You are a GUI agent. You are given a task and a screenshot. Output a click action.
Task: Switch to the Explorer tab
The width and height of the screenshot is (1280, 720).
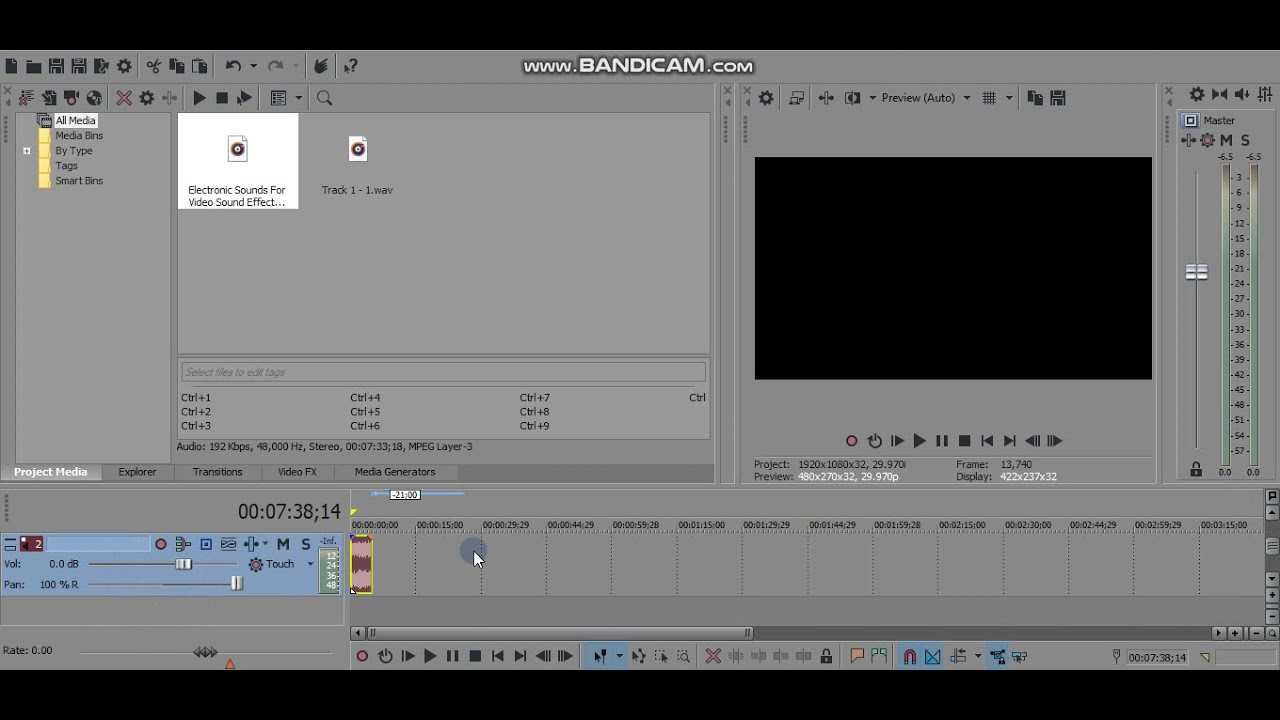coord(137,472)
